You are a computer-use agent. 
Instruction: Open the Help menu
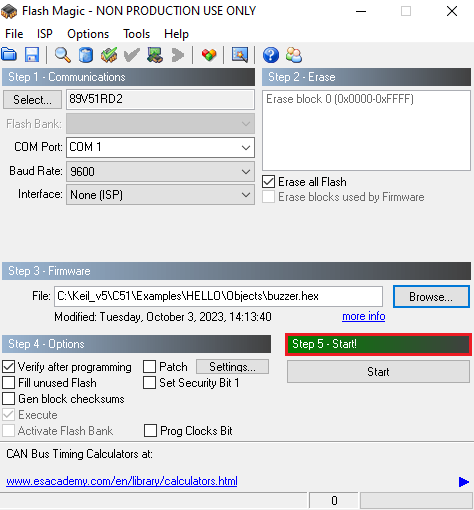point(176,34)
